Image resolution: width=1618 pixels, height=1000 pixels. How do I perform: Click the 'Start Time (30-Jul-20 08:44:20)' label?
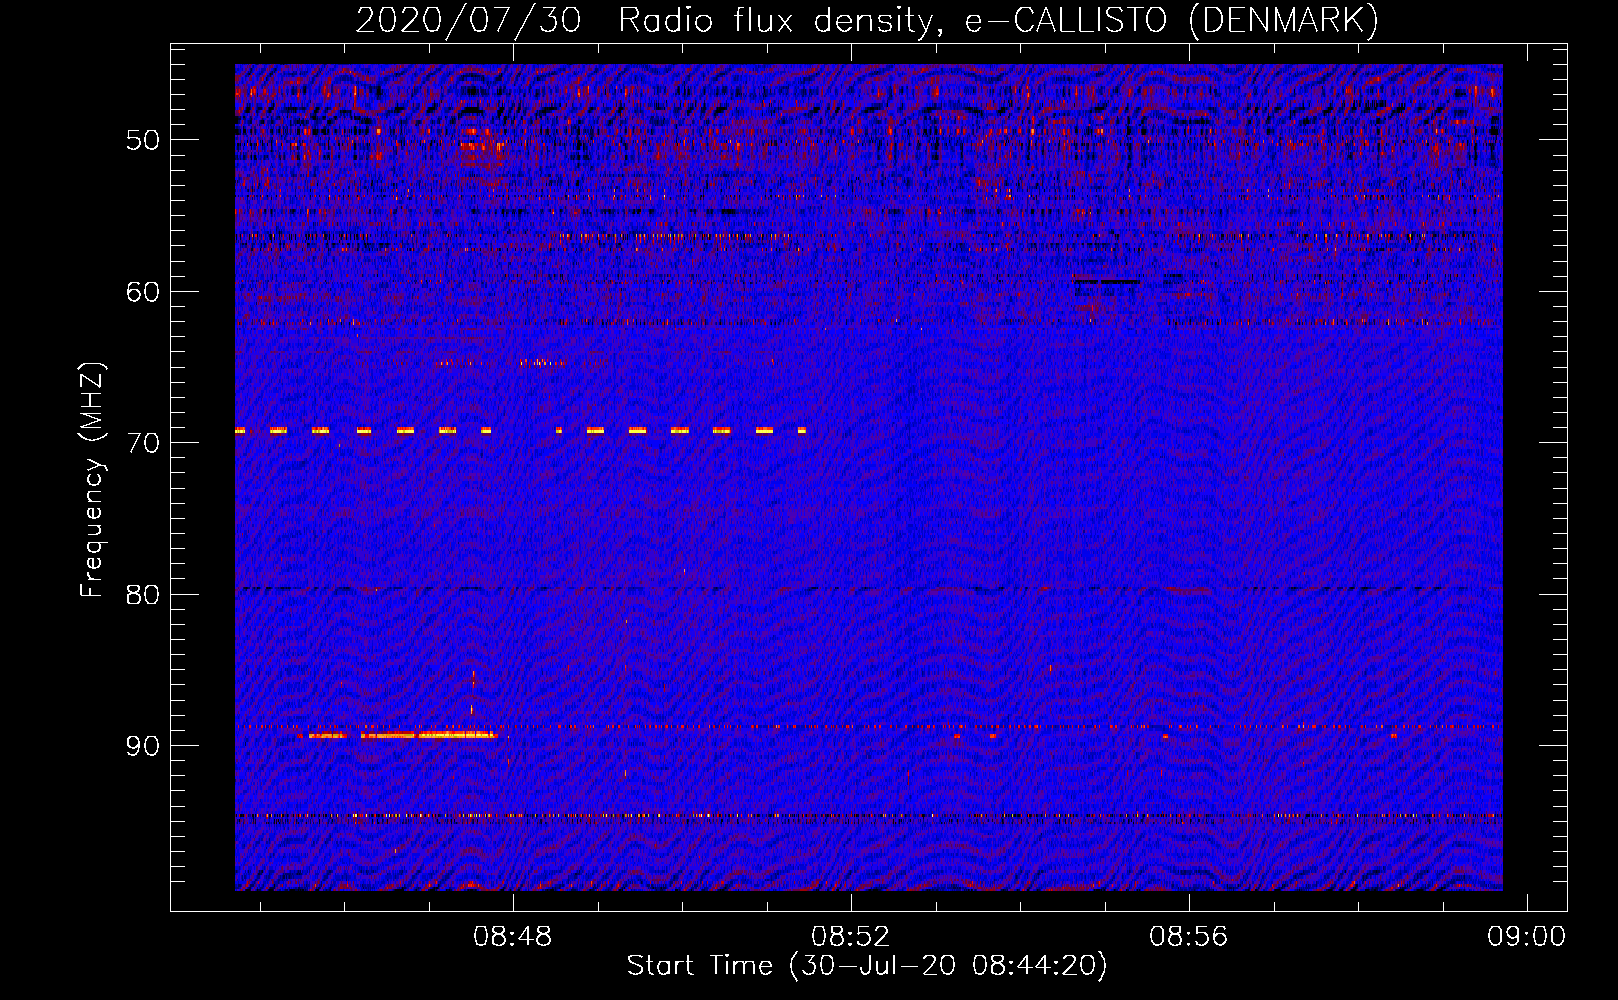(867, 966)
